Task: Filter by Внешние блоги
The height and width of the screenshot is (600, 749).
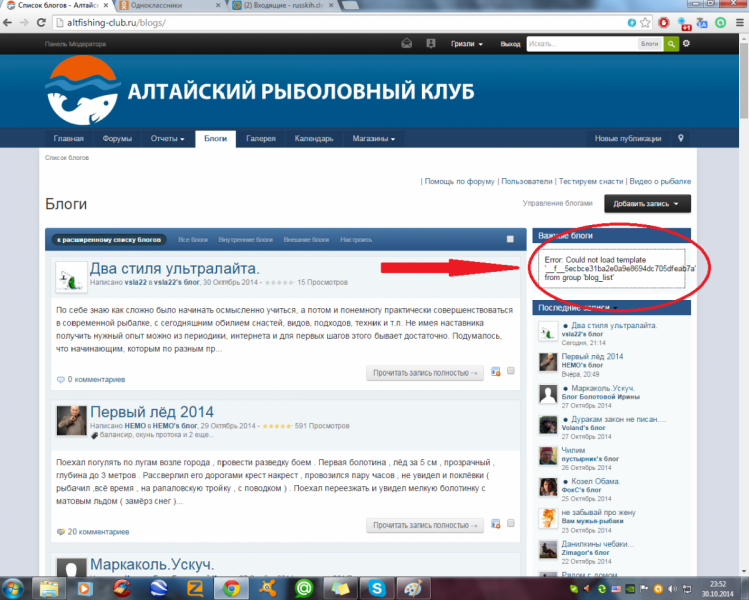Action: pyautogui.click(x=306, y=239)
